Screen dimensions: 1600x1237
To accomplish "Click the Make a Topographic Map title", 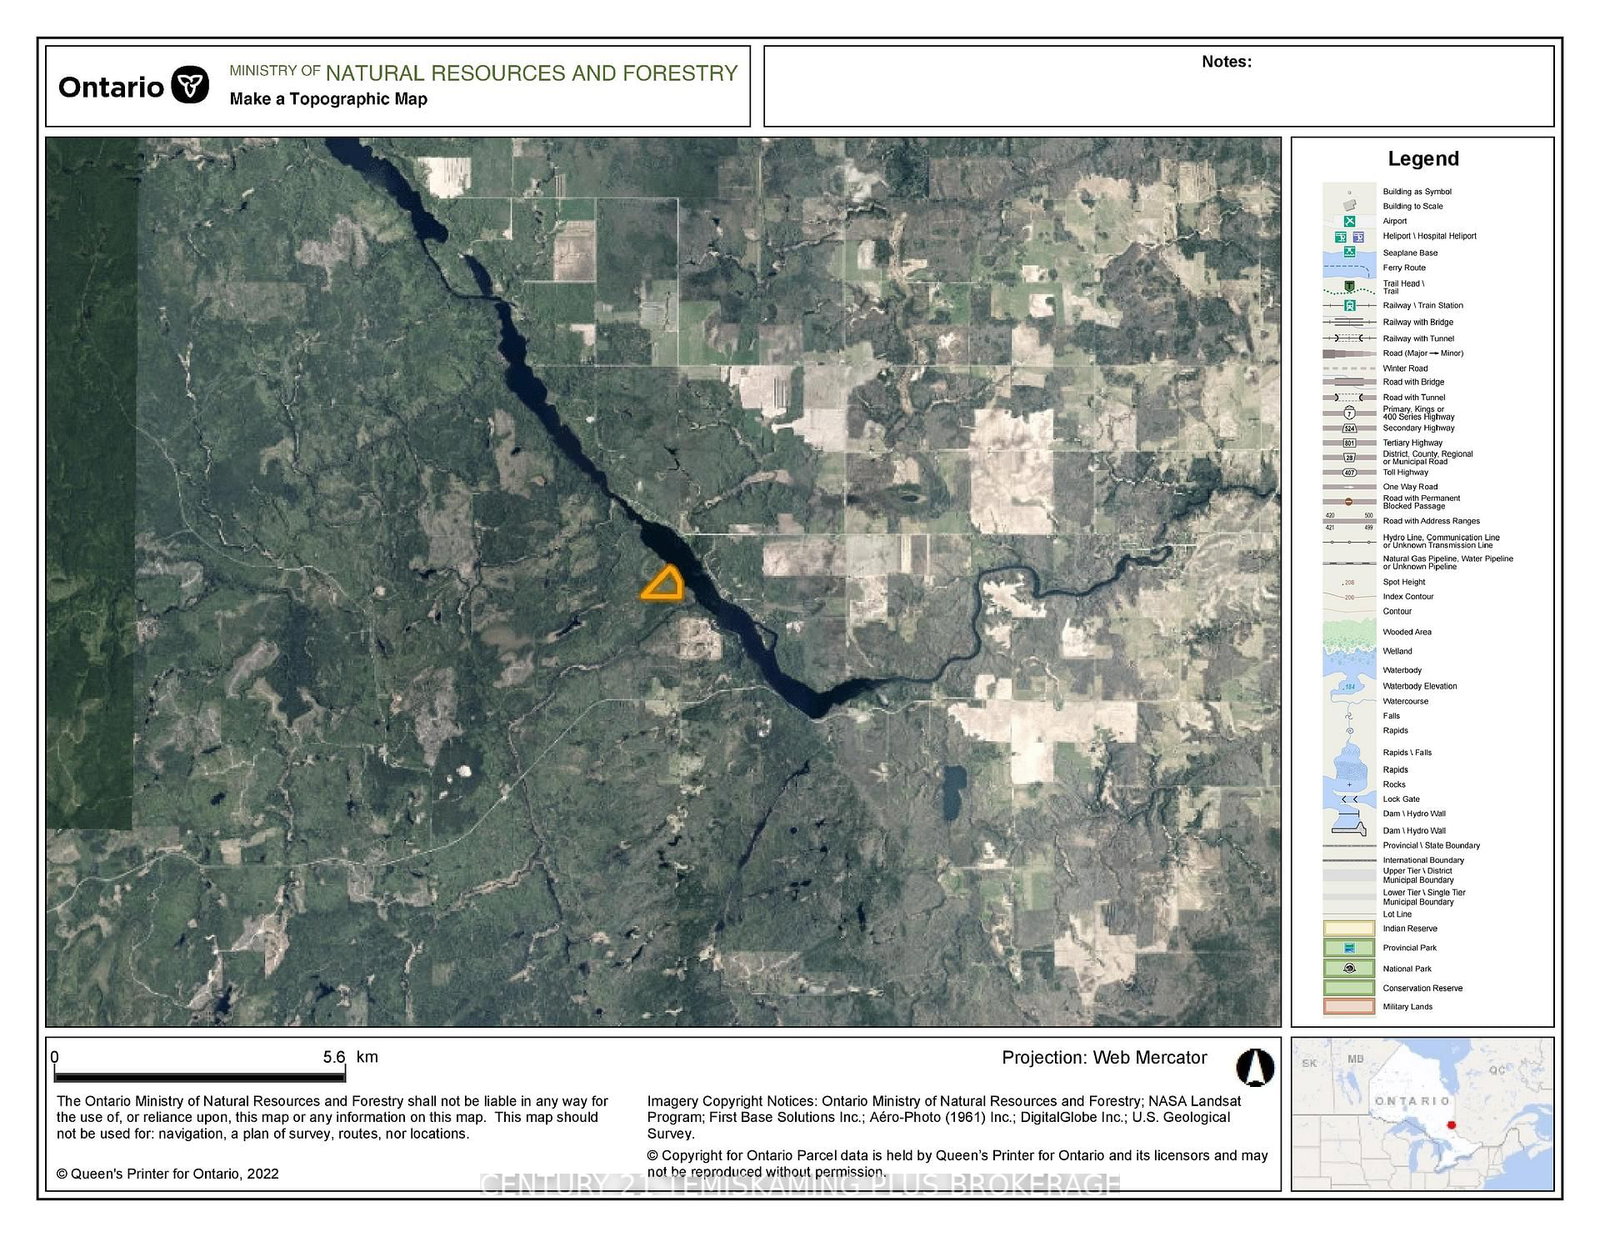I will (x=328, y=99).
